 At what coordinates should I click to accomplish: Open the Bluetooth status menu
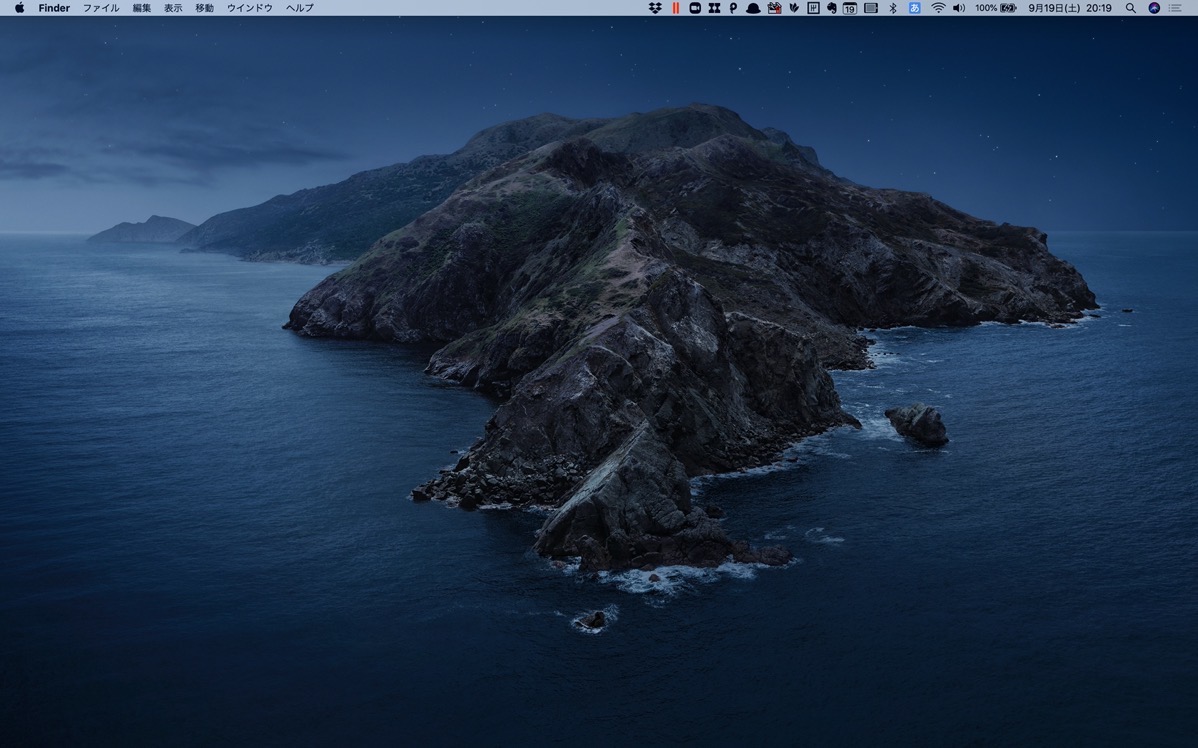892,8
